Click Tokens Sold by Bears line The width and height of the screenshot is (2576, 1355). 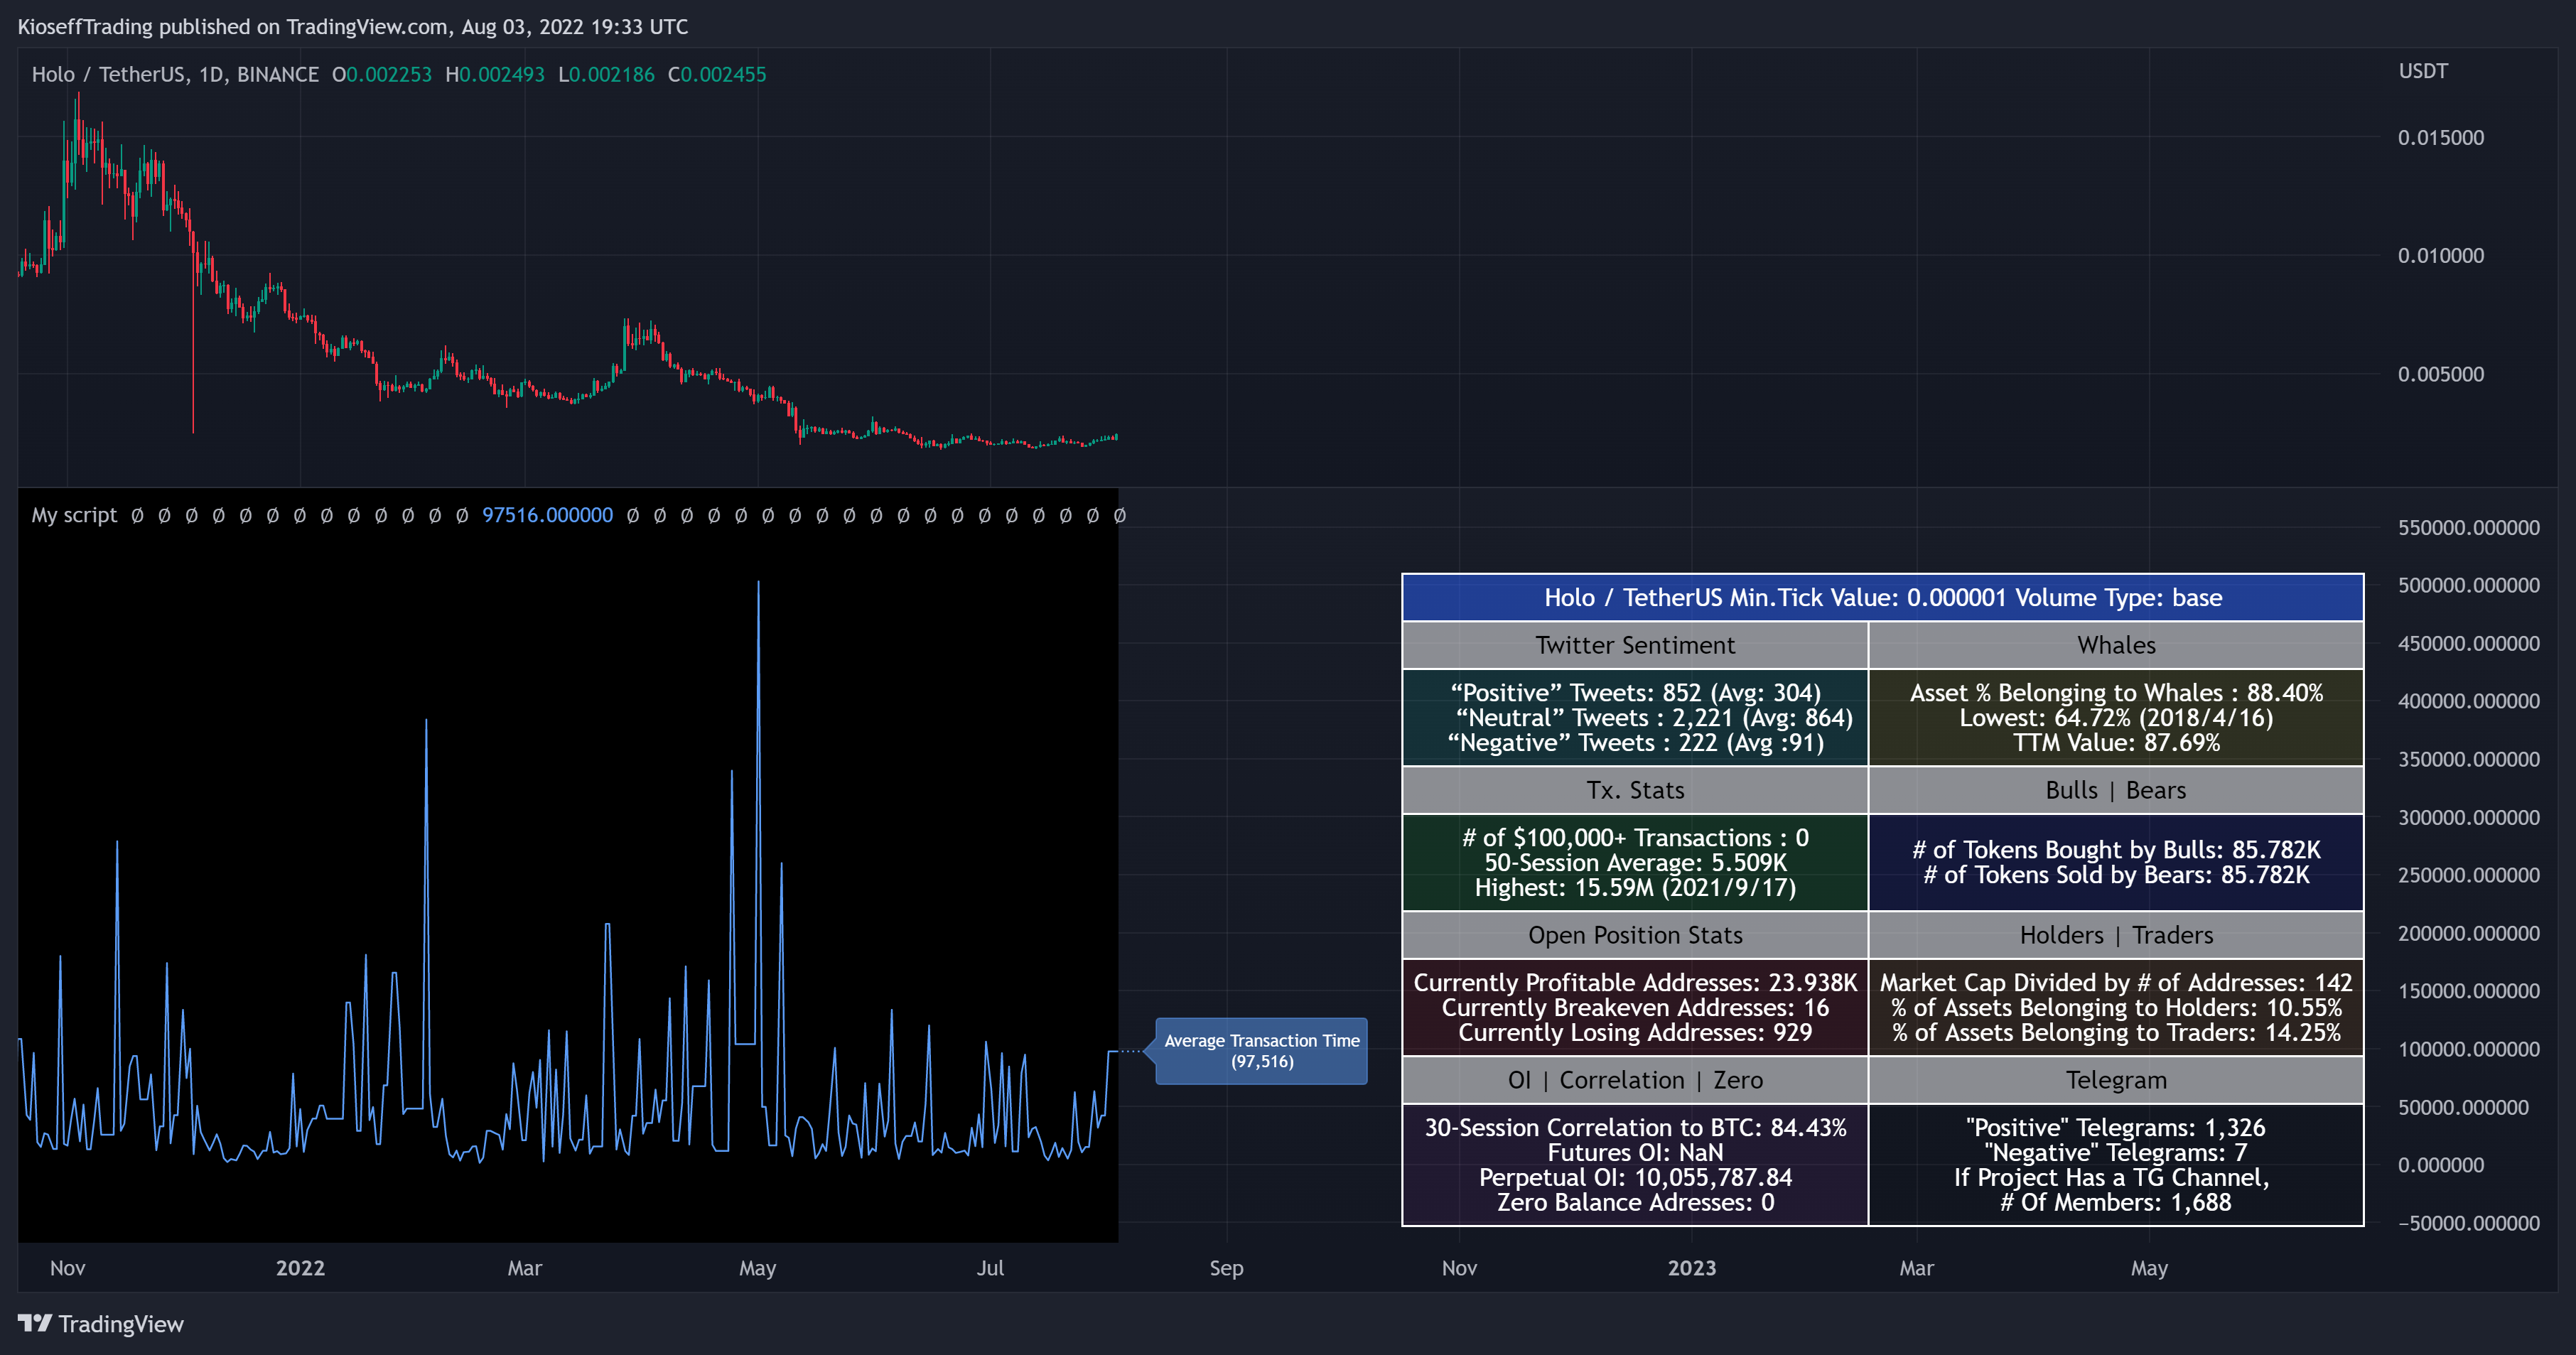(2116, 875)
